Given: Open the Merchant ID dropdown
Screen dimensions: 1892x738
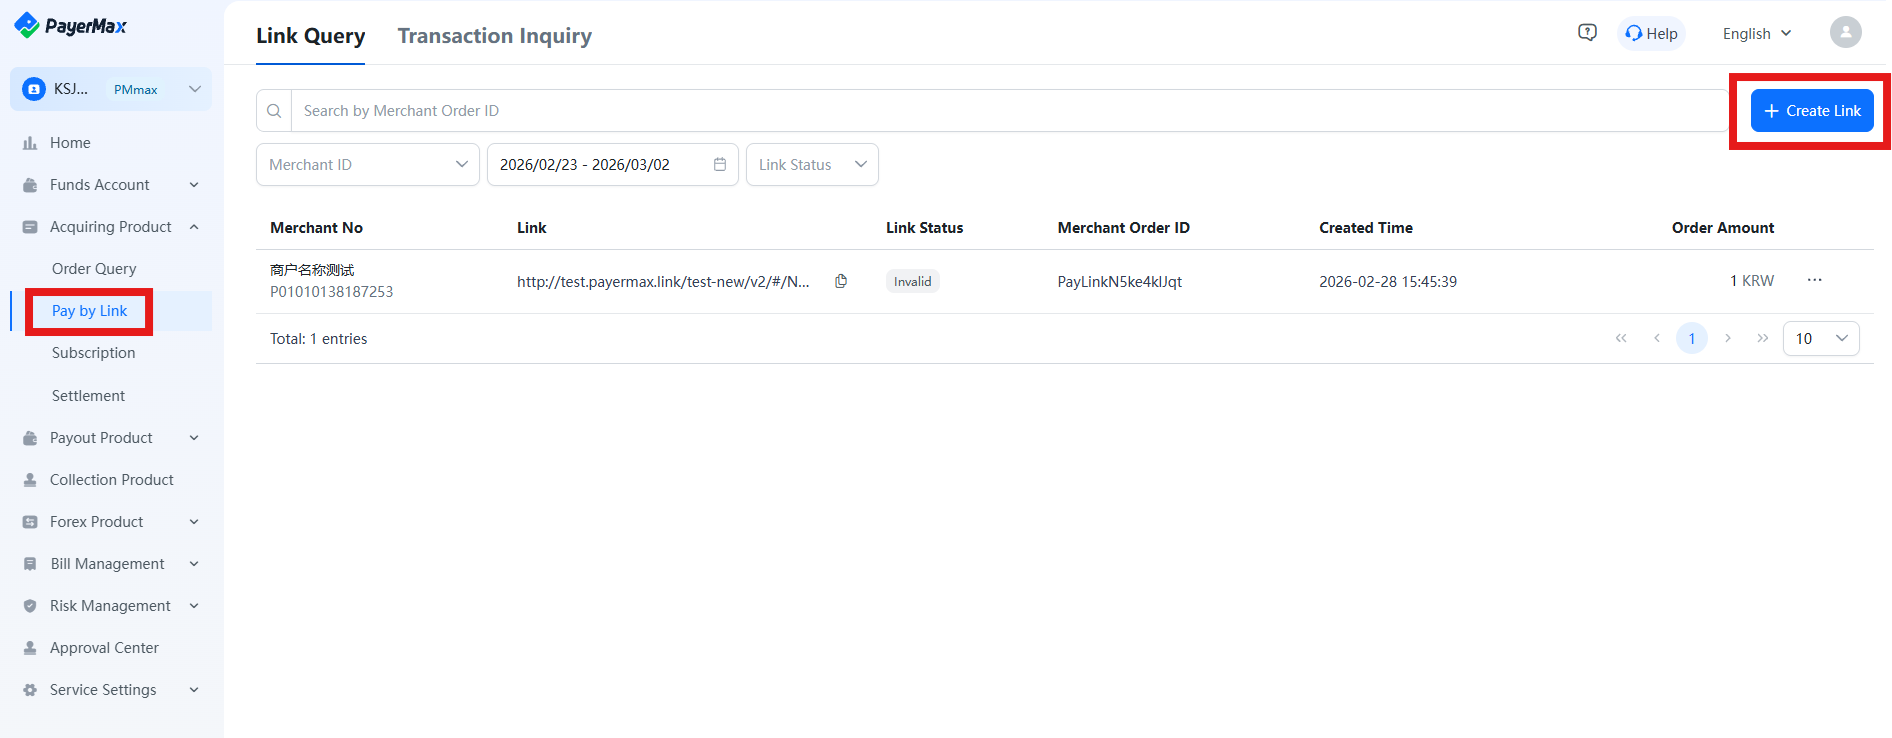Looking at the screenshot, I should 367,165.
